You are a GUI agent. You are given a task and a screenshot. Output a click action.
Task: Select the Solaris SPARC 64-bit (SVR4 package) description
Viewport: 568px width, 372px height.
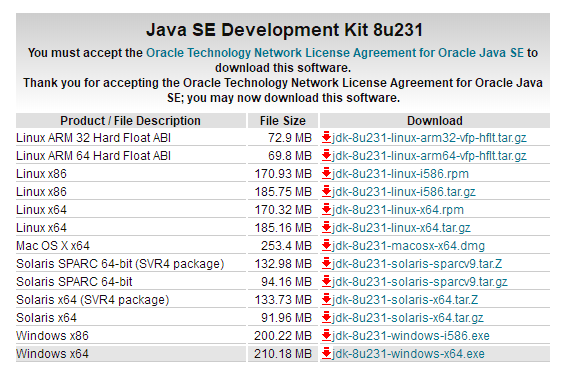coord(120,264)
